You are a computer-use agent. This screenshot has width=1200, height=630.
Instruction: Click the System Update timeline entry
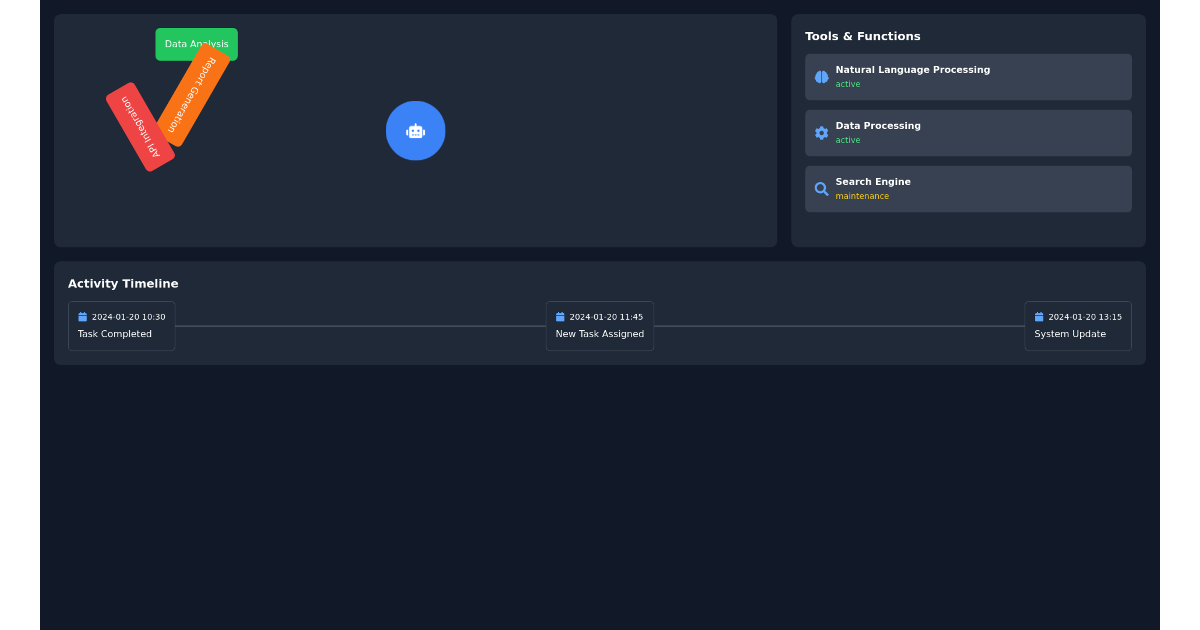tap(1077, 325)
